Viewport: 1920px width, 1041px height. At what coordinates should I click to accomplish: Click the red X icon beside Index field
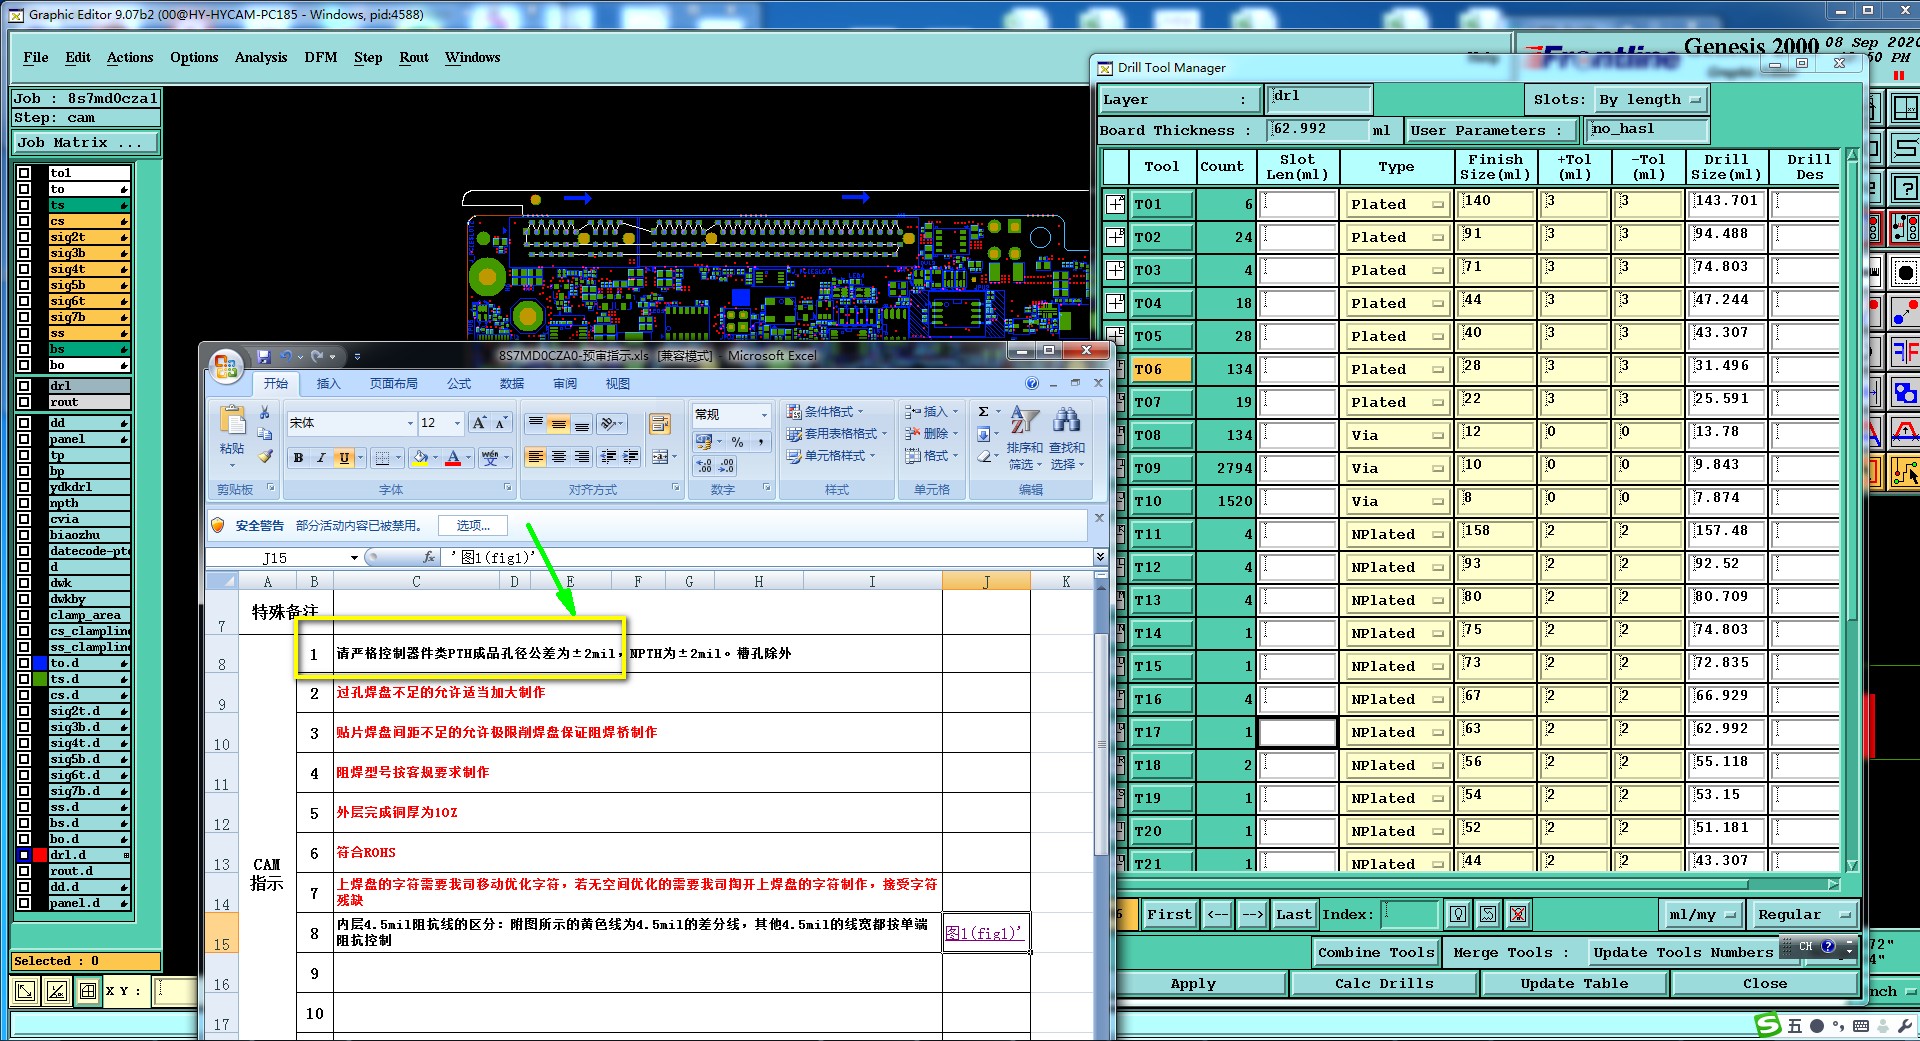1518,914
